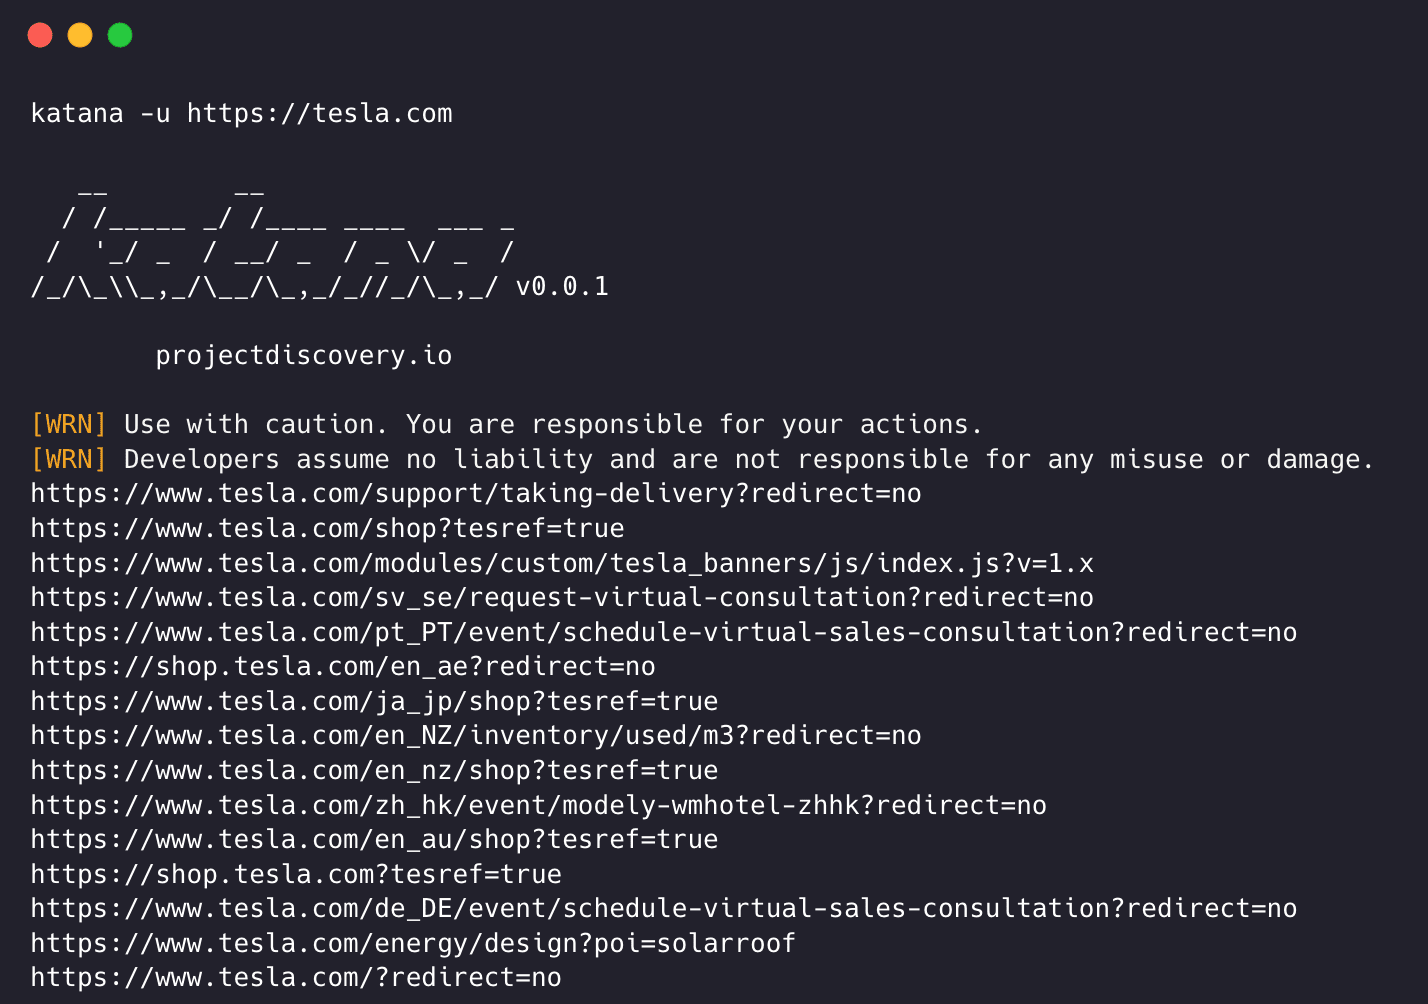Click the red close window button
This screenshot has width=1428, height=1004.
tap(40, 36)
